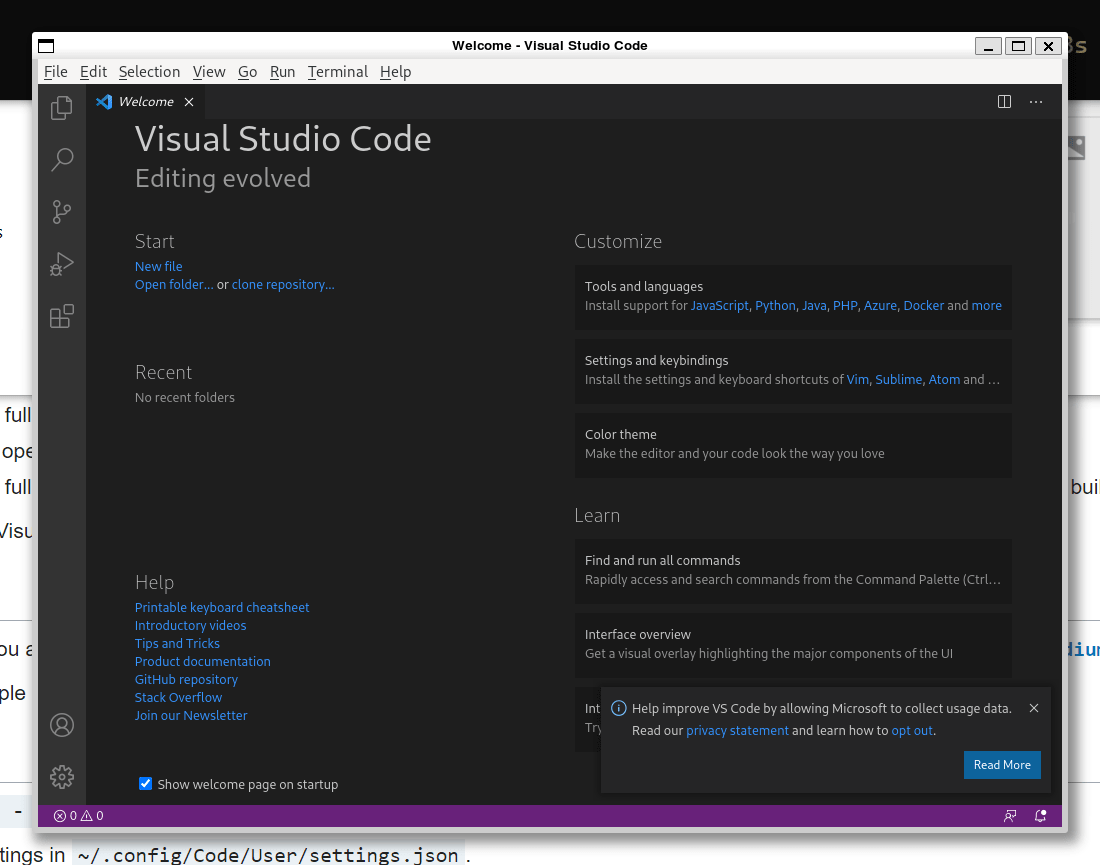Click the Read More button
This screenshot has height=865, width=1100.
(x=1002, y=765)
